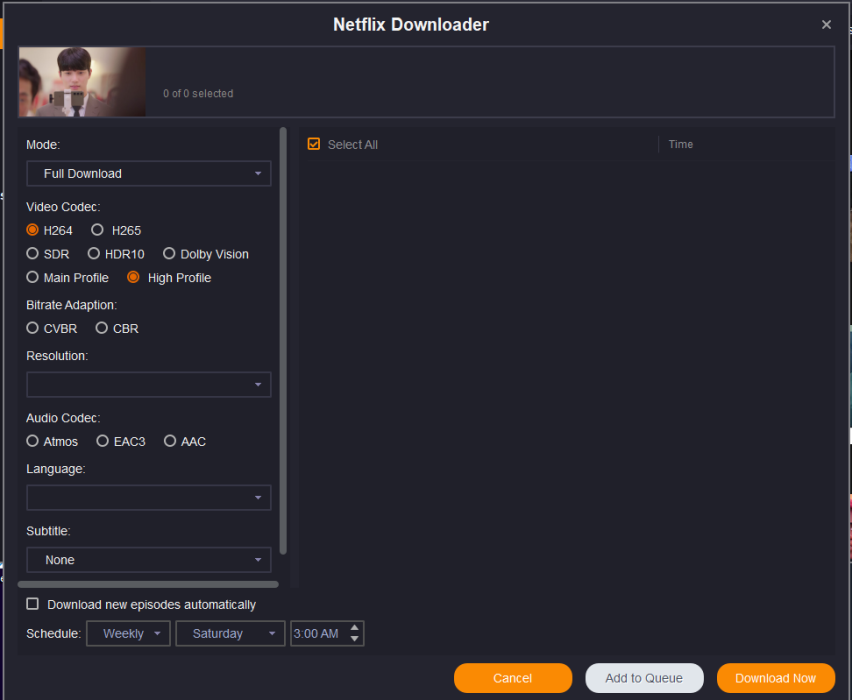Open the Weekly schedule frequency dropdown
Viewport: 852px width, 700px height.
point(128,634)
